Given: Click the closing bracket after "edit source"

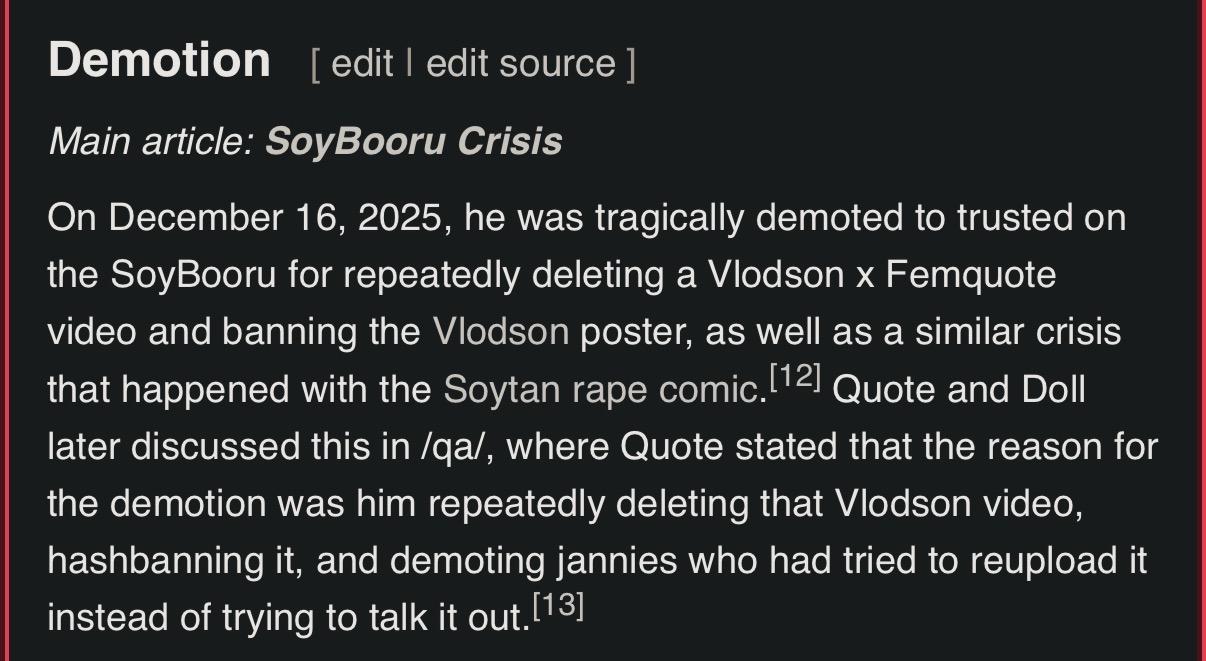Looking at the screenshot, I should 630,64.
